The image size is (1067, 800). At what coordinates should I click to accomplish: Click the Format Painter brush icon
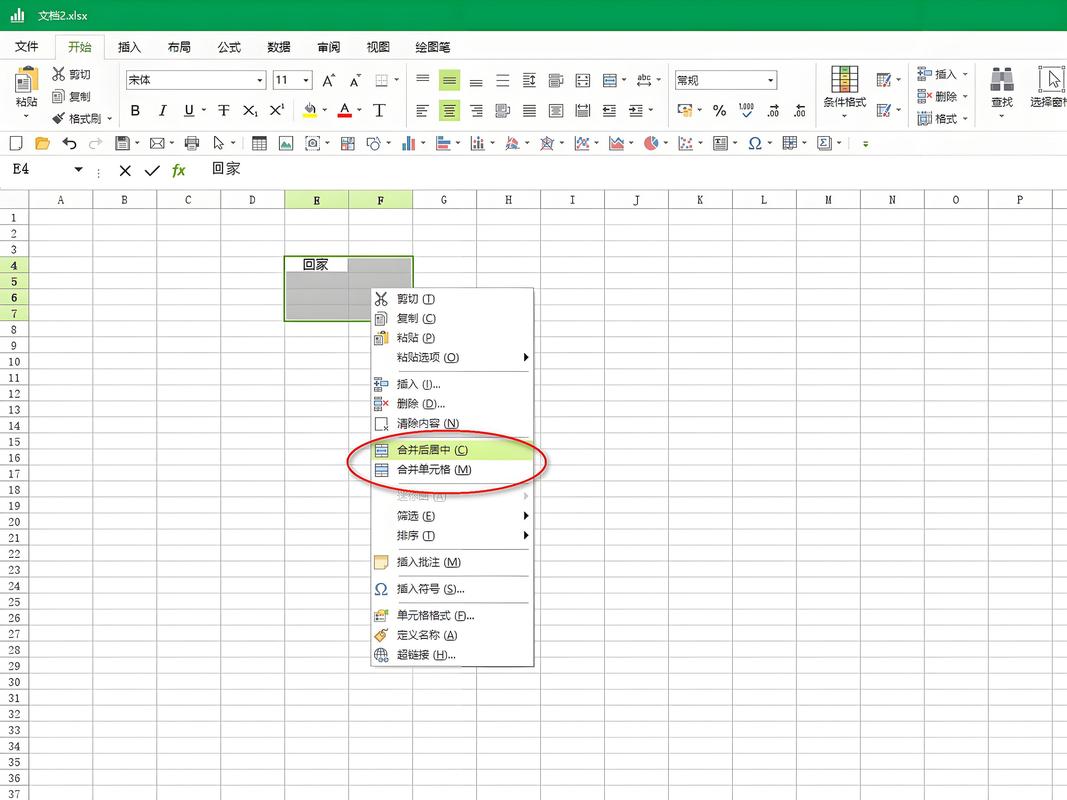click(x=58, y=118)
